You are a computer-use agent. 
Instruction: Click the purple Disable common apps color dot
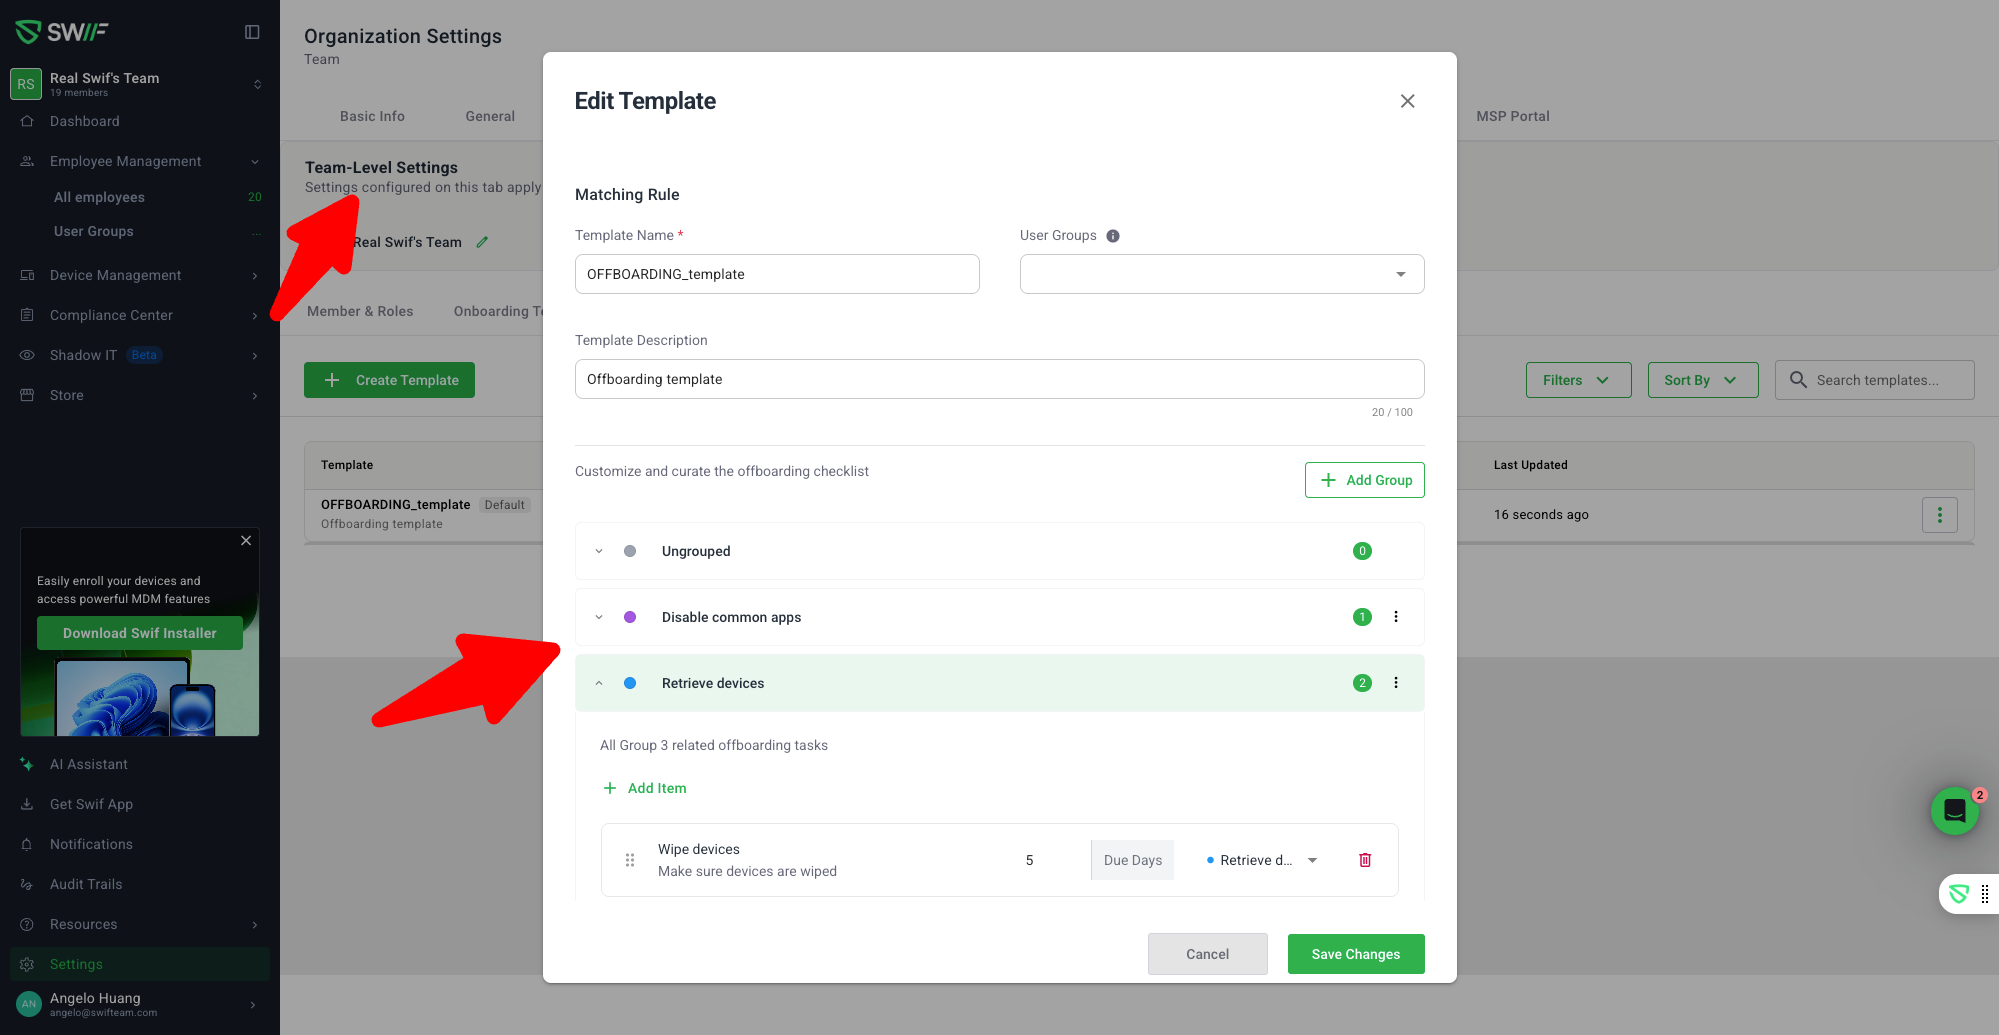[630, 617]
